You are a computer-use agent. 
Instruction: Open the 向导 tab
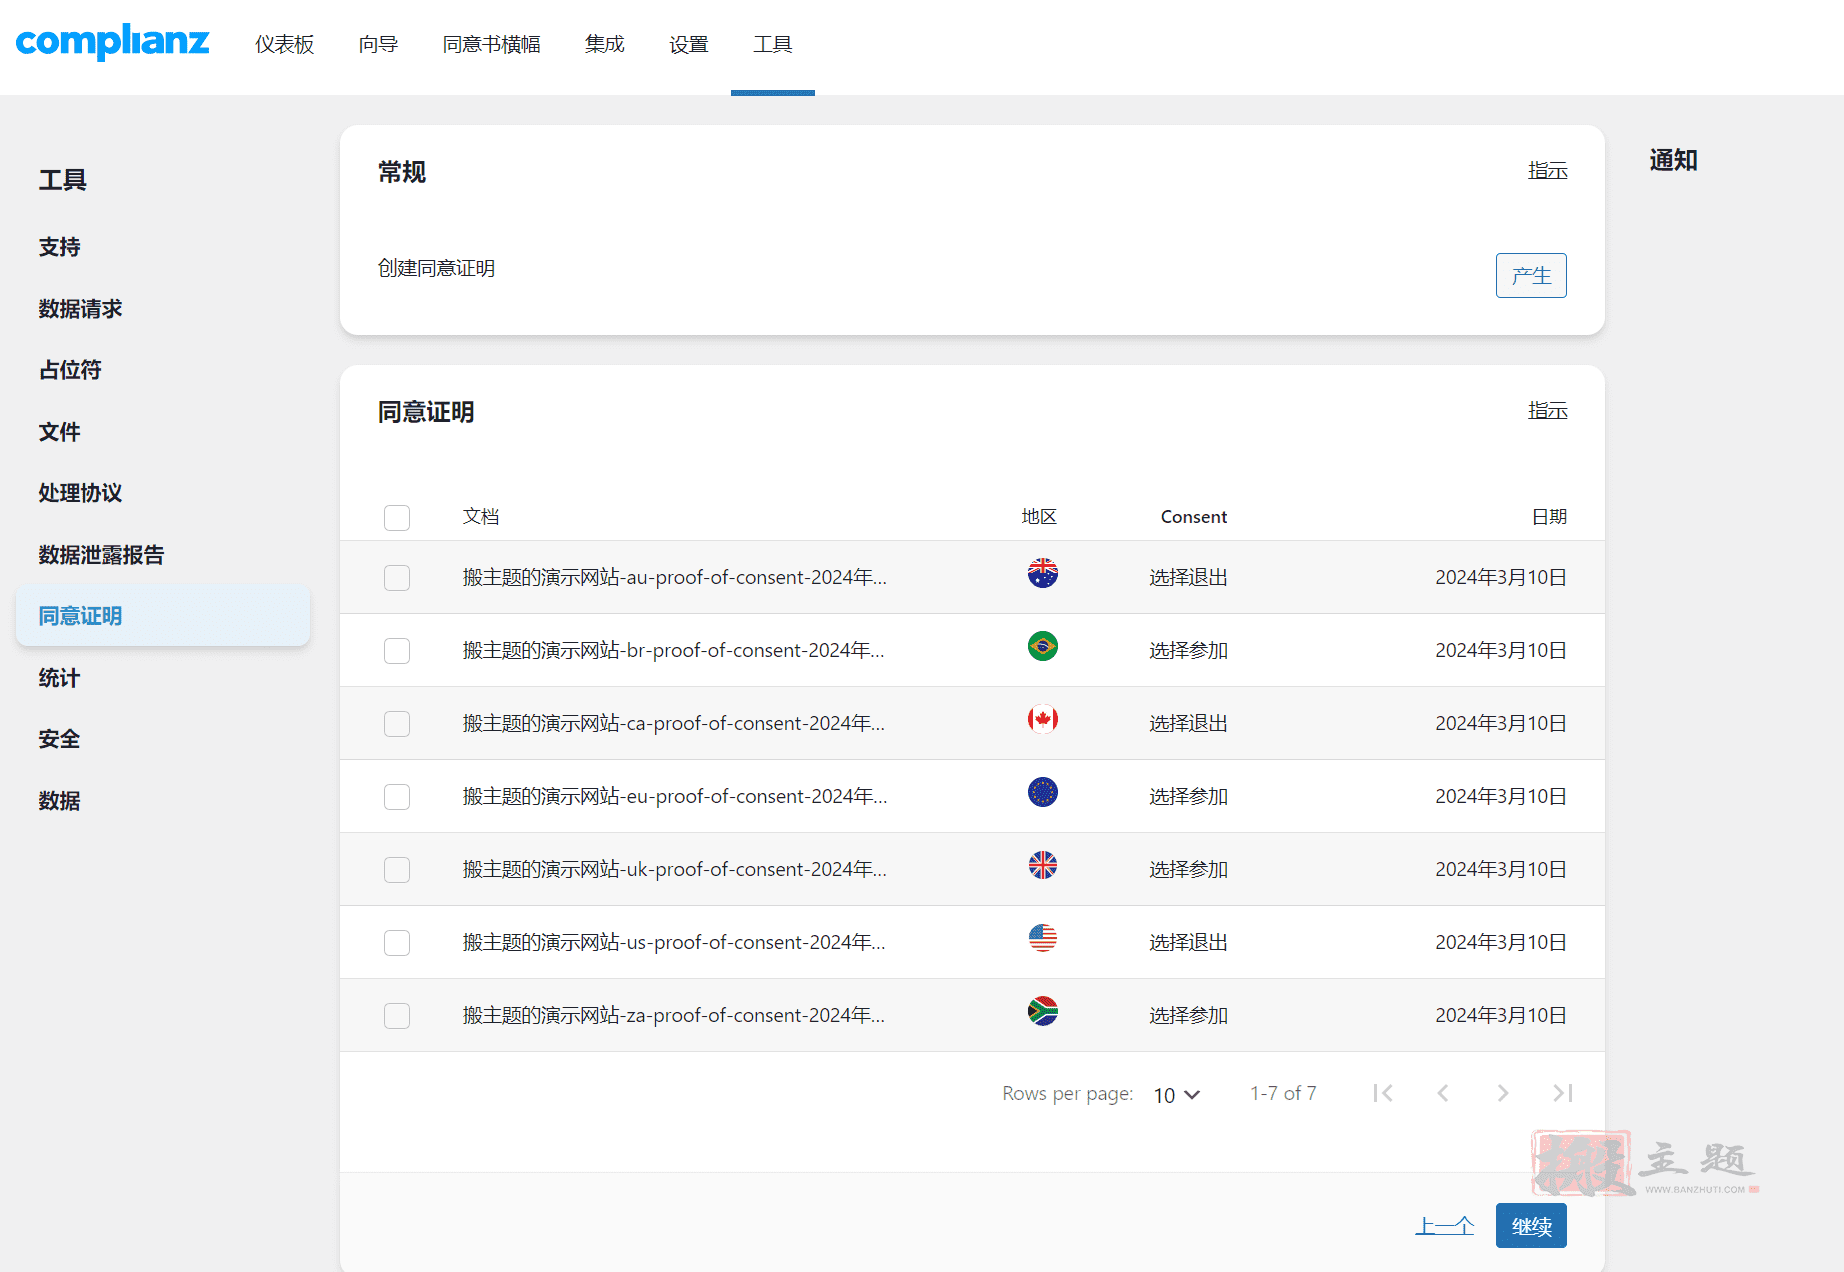click(x=378, y=44)
